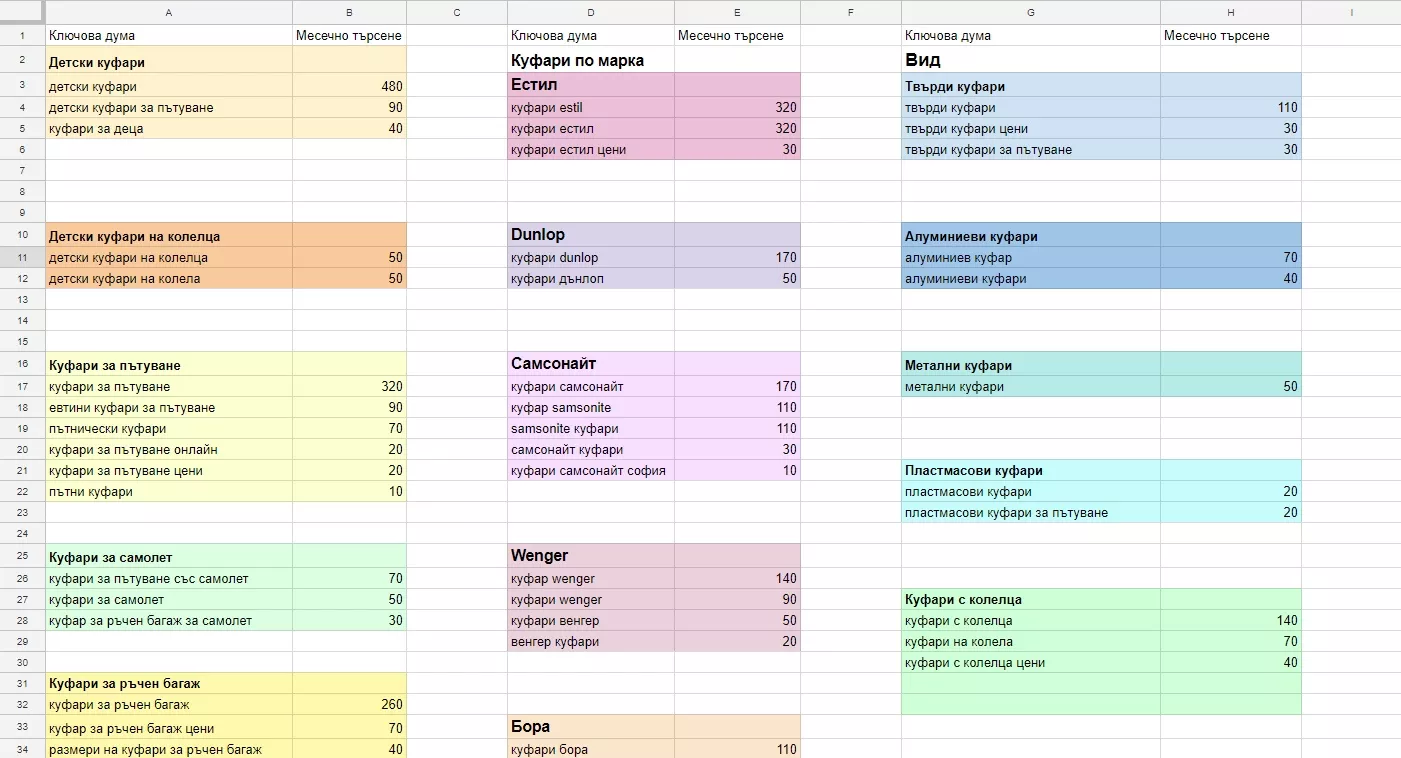Click the 'Твърди куфари' heading cell
This screenshot has height=758, width=1401.
click(x=1031, y=86)
